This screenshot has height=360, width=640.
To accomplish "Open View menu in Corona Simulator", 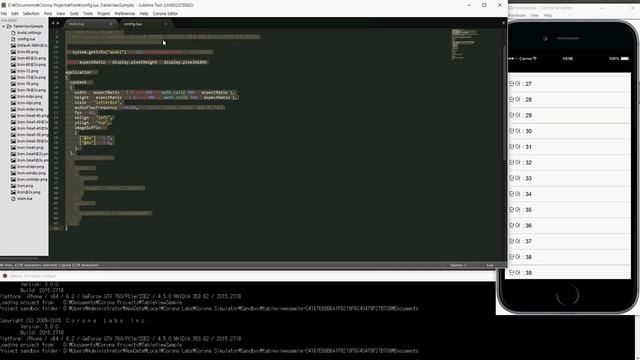I will 534,15.
